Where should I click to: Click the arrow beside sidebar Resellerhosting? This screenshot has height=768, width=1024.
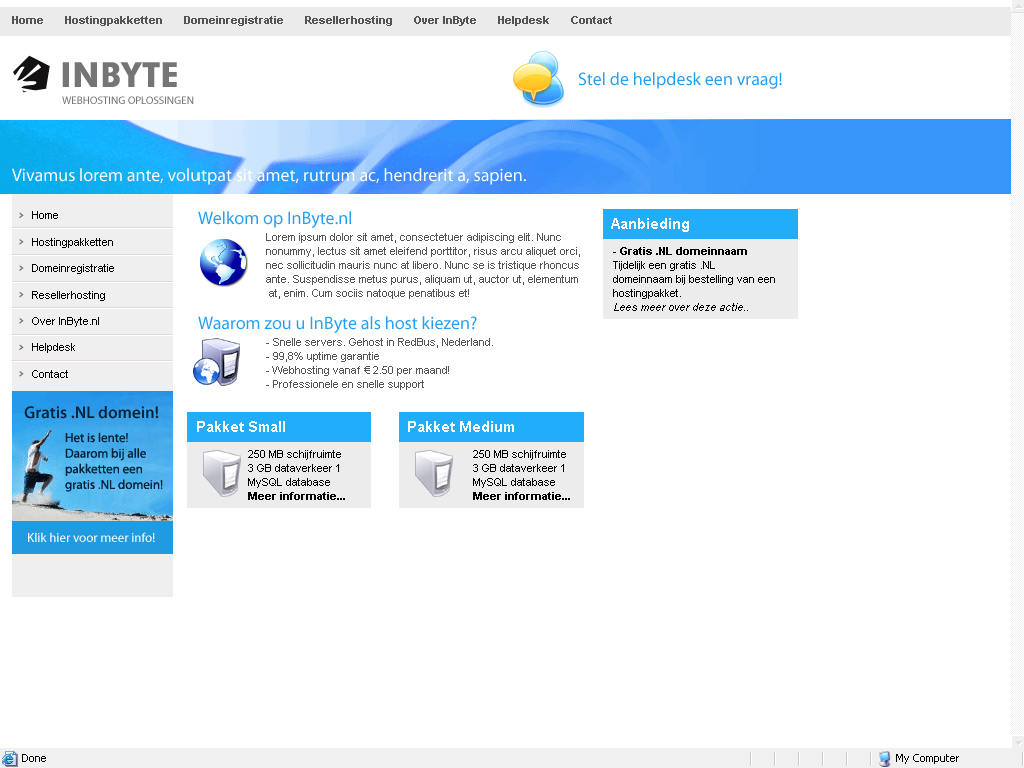pyautogui.click(x=21, y=295)
